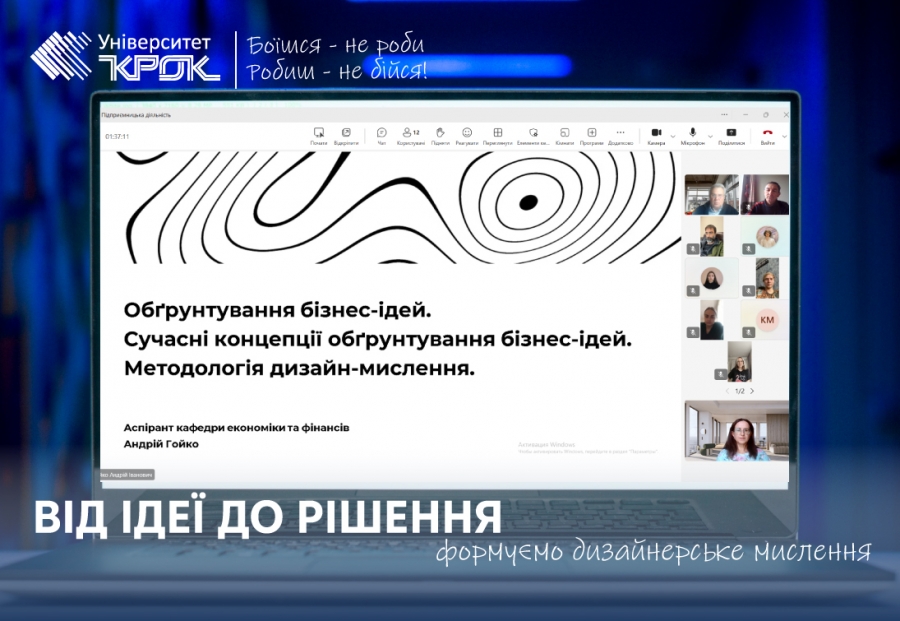Open the More (Додатково) three-dots menu
The image size is (900, 621).
point(620,133)
